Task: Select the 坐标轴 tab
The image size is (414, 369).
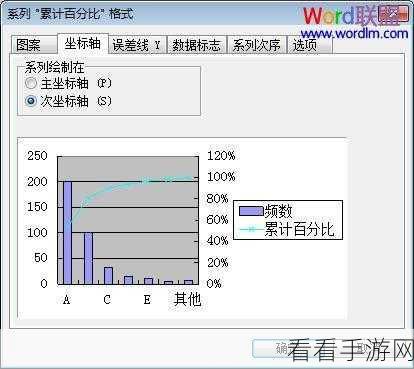Action: point(83,43)
